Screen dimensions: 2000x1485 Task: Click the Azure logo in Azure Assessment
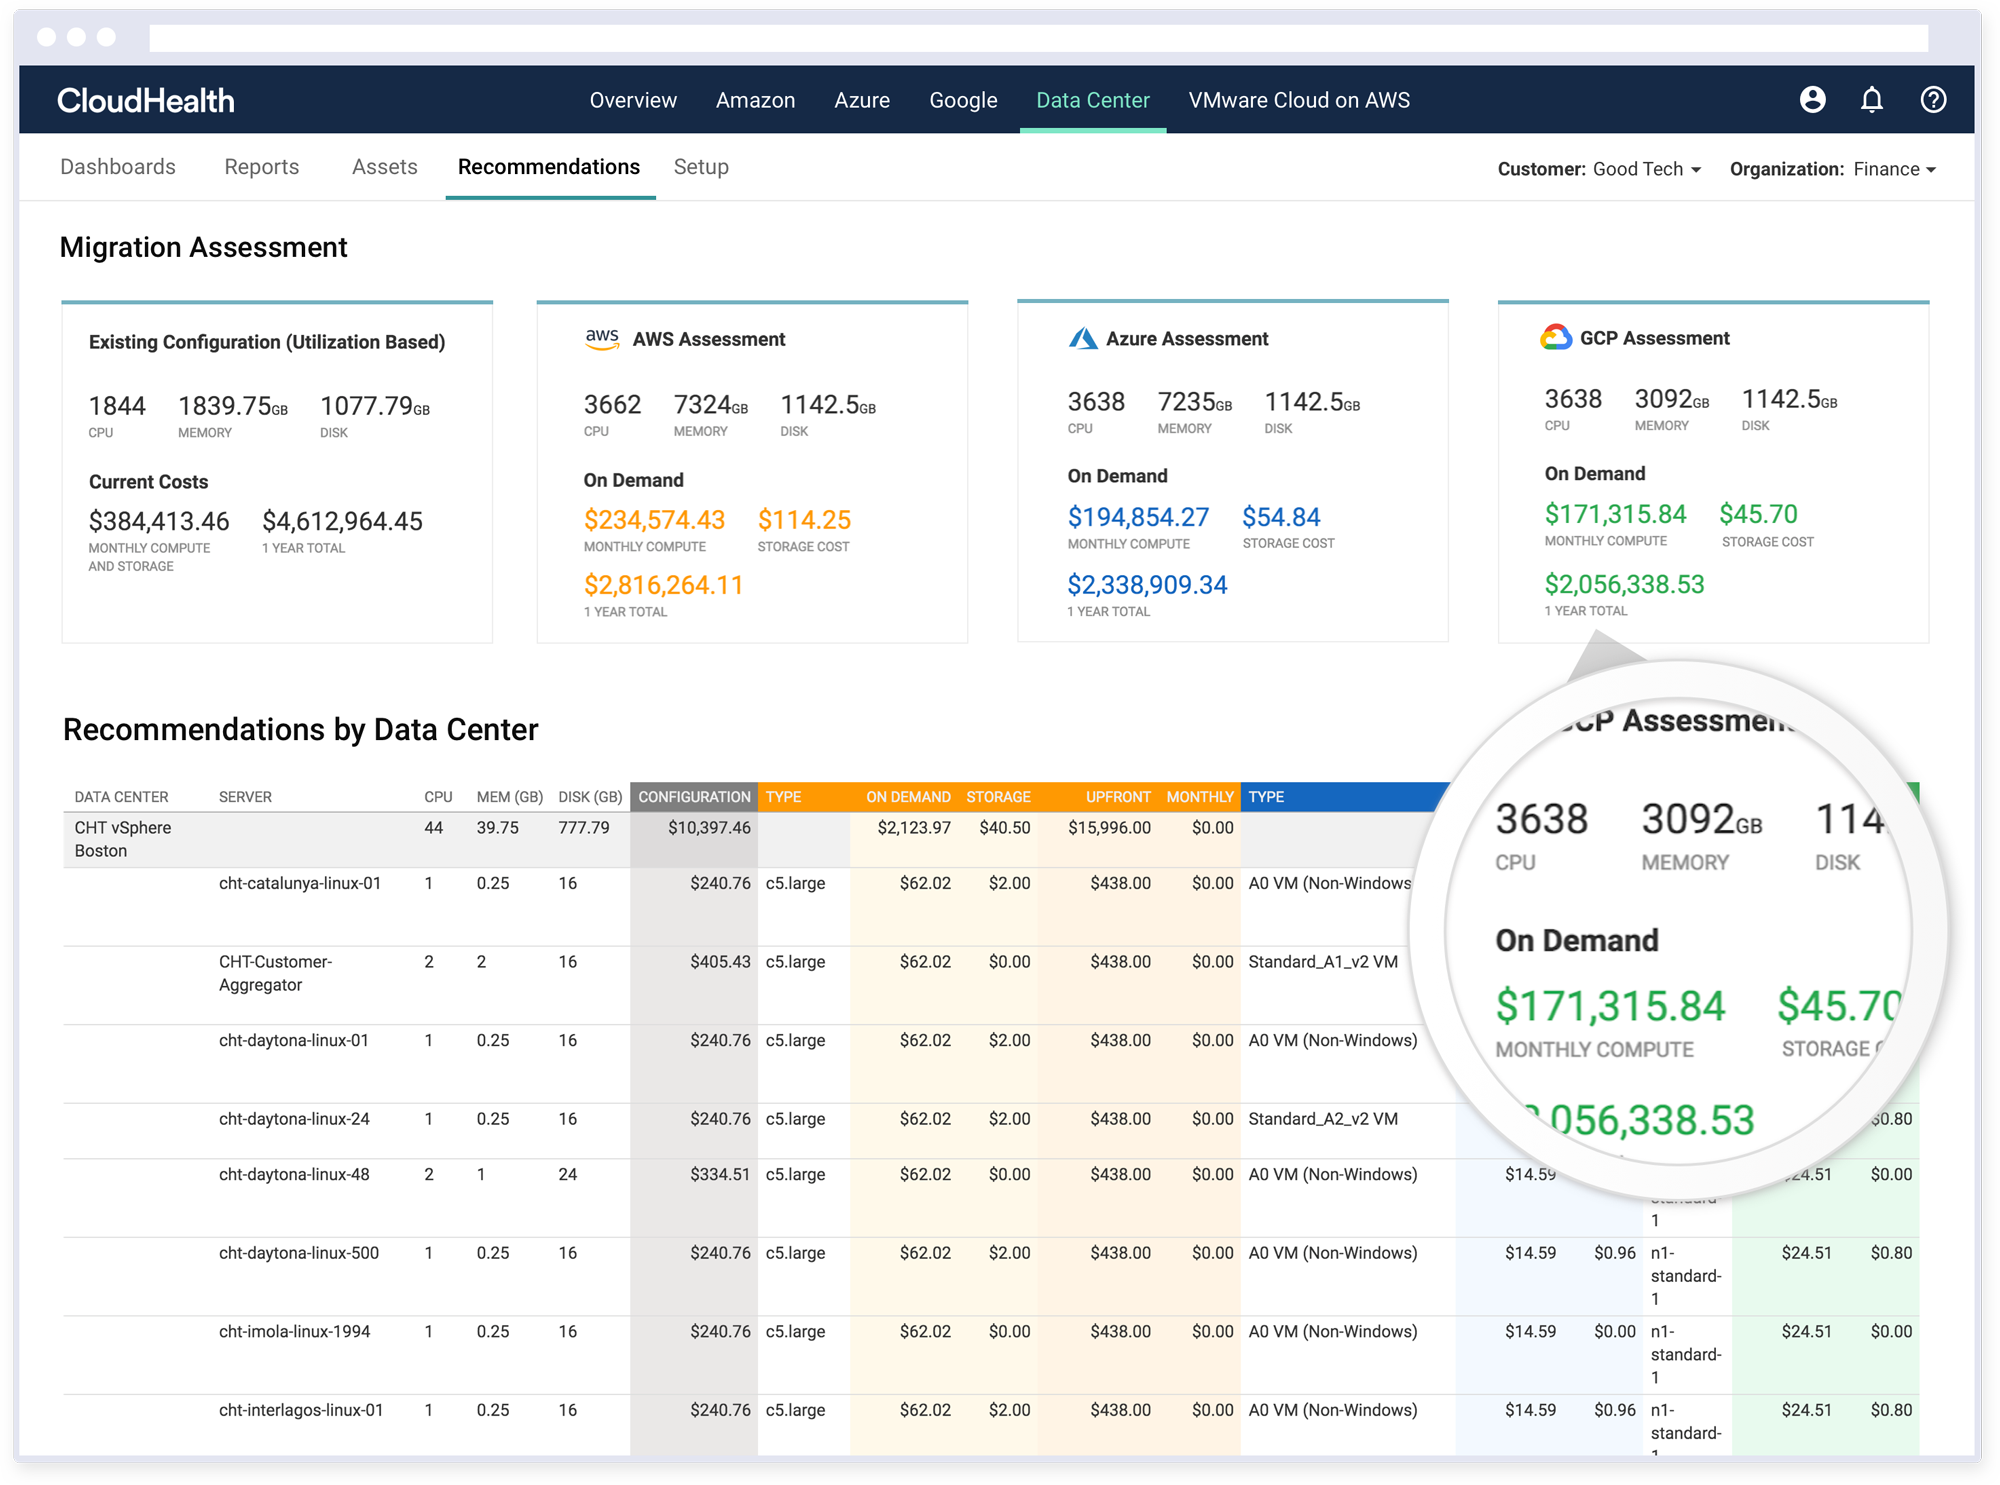coord(1083,338)
